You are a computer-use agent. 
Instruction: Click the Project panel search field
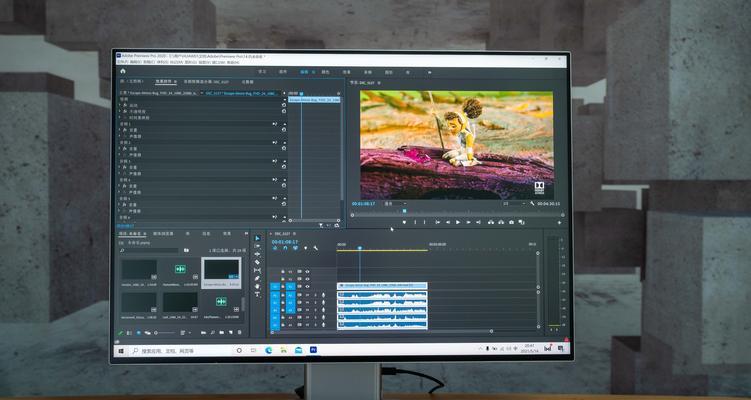149,250
